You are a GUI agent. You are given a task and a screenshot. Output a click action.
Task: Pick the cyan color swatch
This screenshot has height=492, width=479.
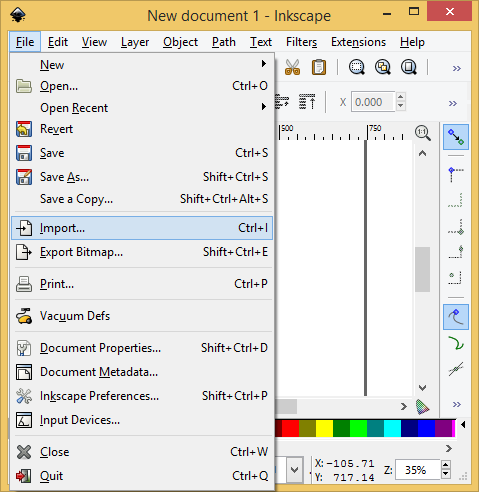(392, 428)
